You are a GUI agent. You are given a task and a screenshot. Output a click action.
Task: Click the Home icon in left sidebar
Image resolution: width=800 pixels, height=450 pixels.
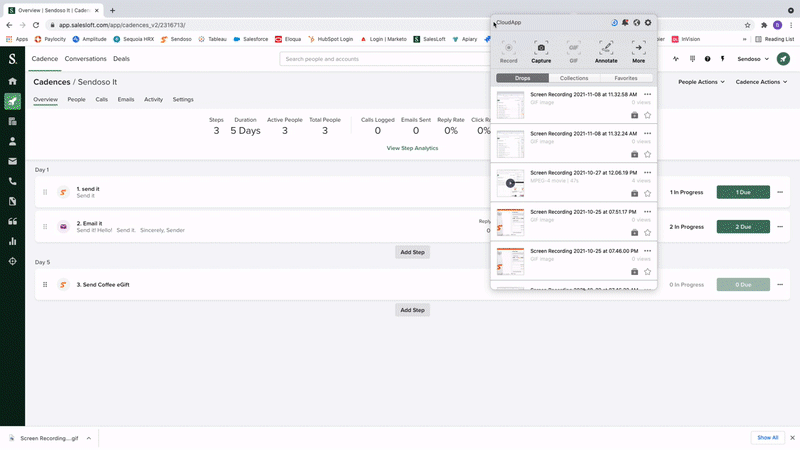coord(12,81)
